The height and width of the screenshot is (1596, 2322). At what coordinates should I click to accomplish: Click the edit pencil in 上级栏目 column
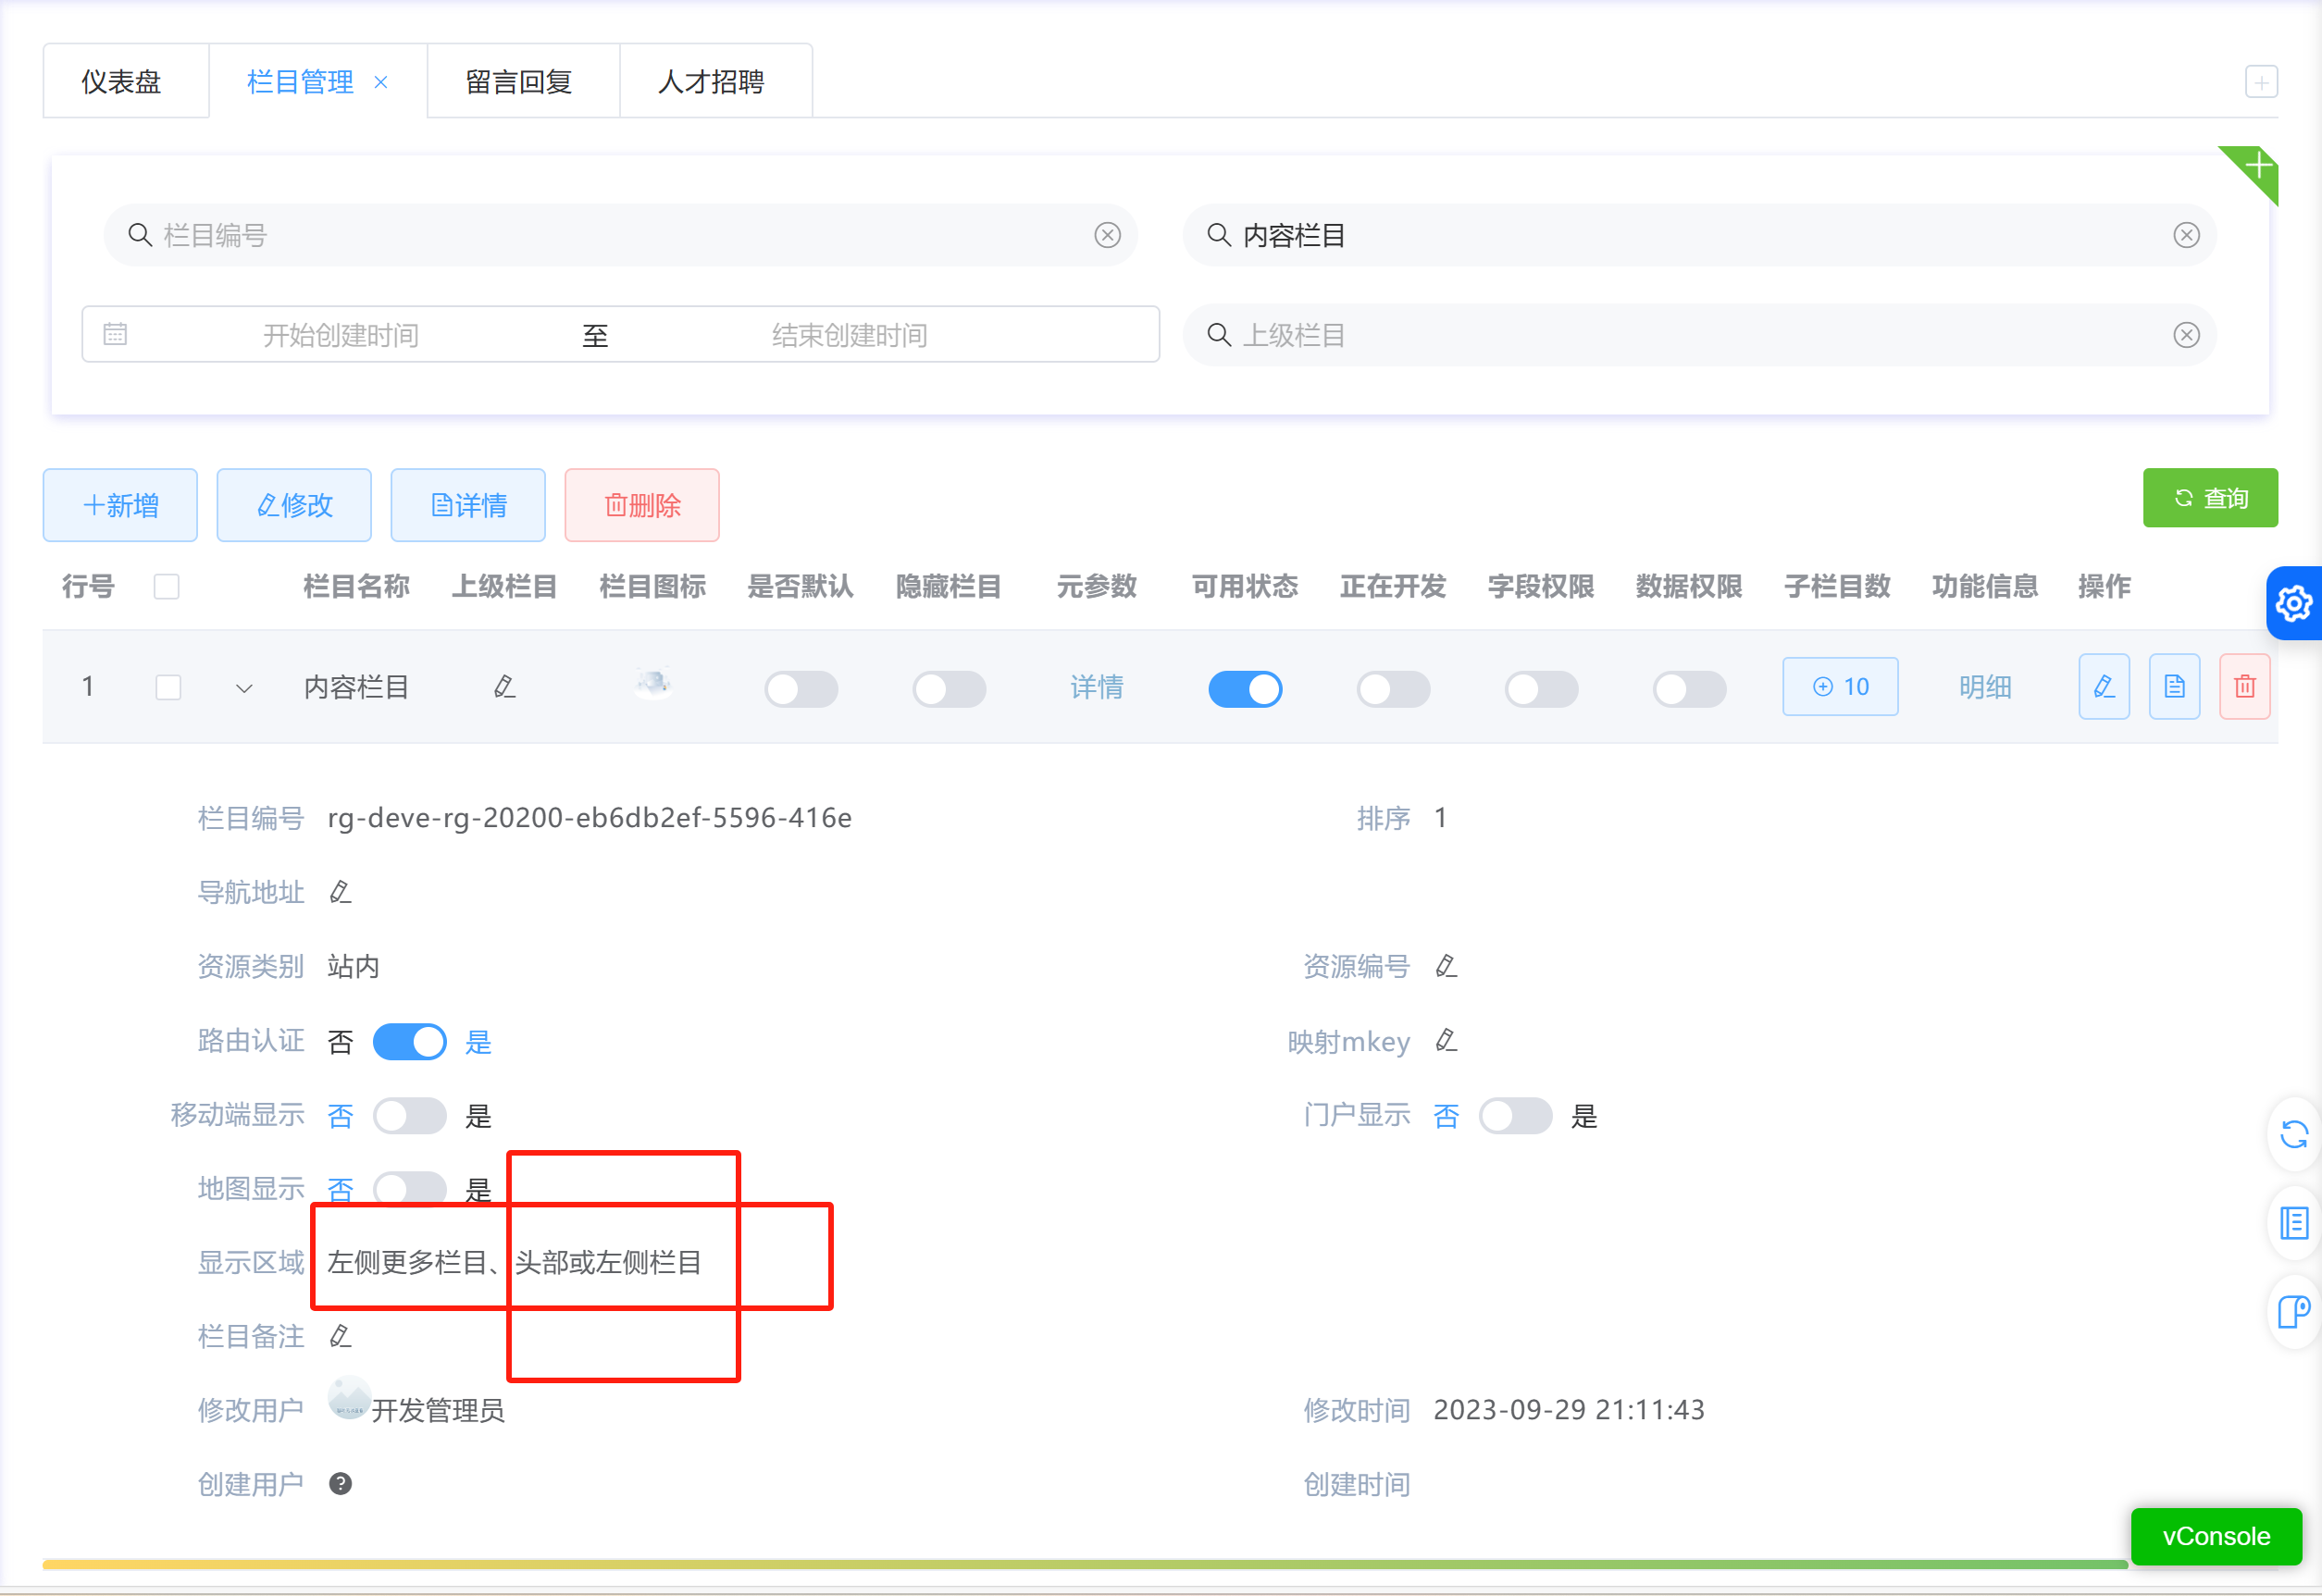coord(504,687)
